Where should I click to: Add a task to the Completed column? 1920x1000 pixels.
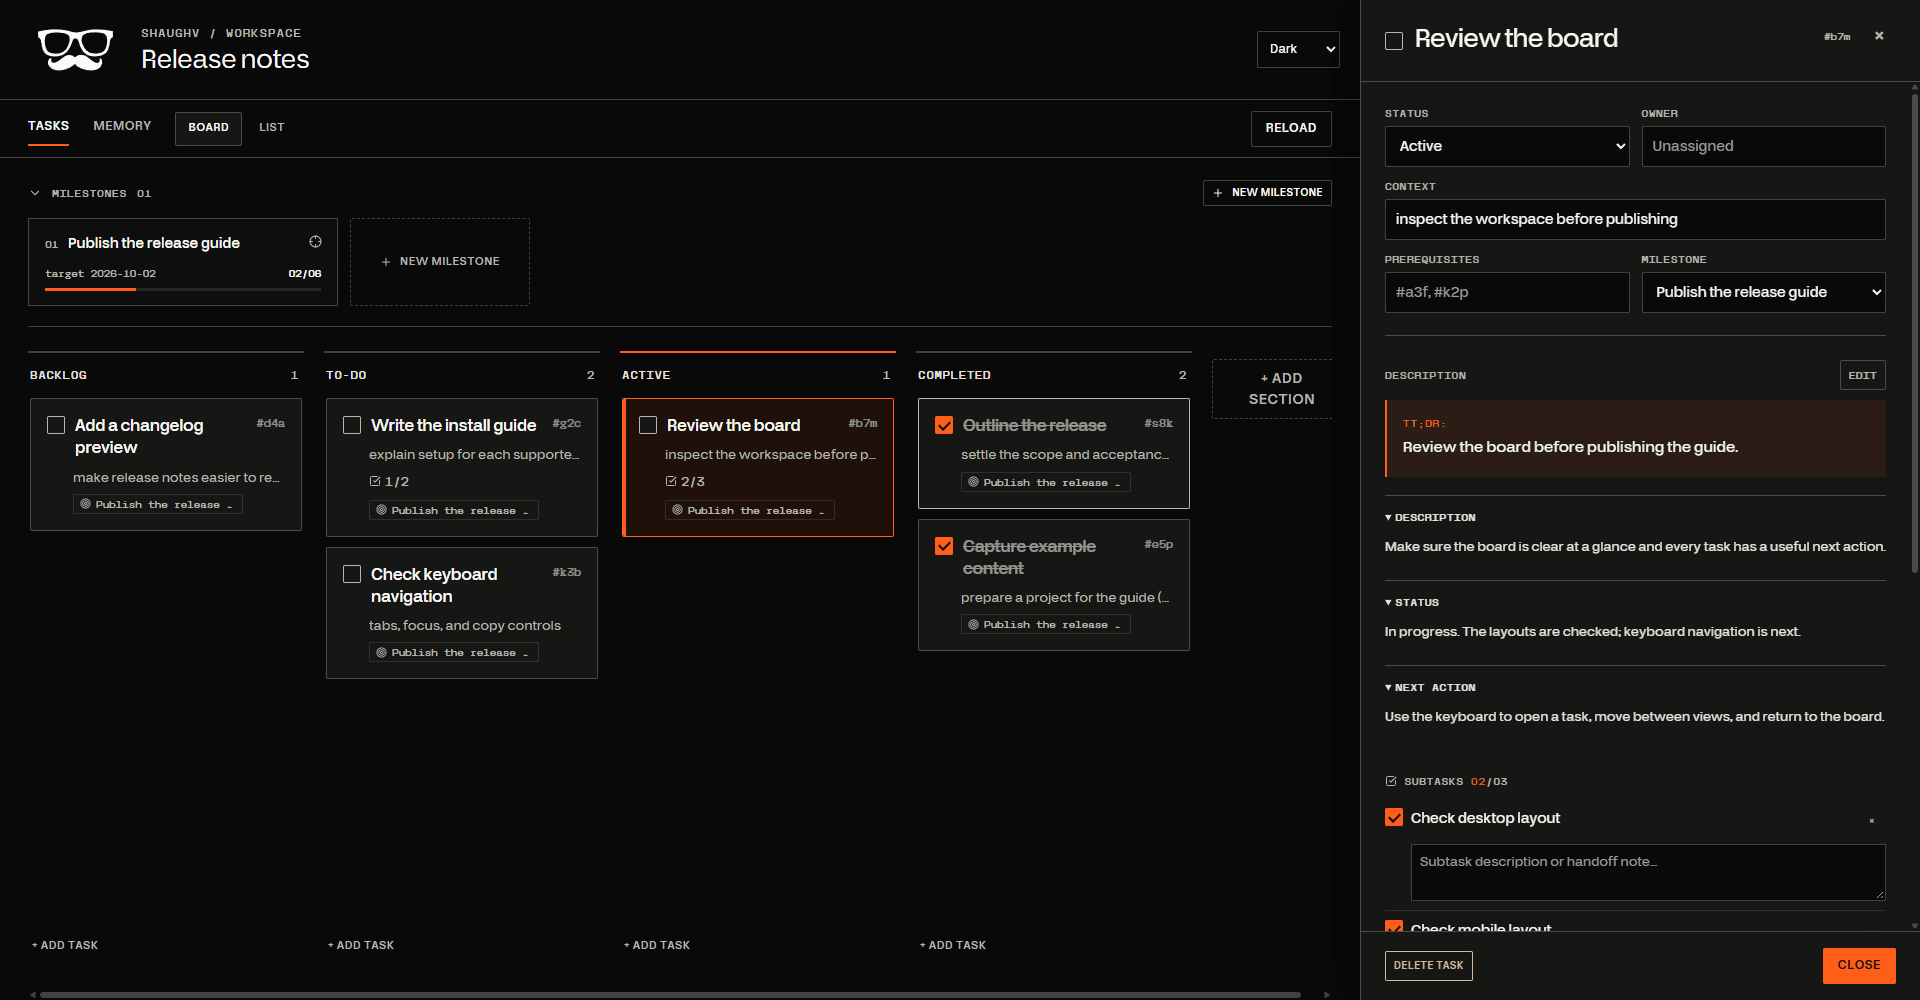coord(953,945)
